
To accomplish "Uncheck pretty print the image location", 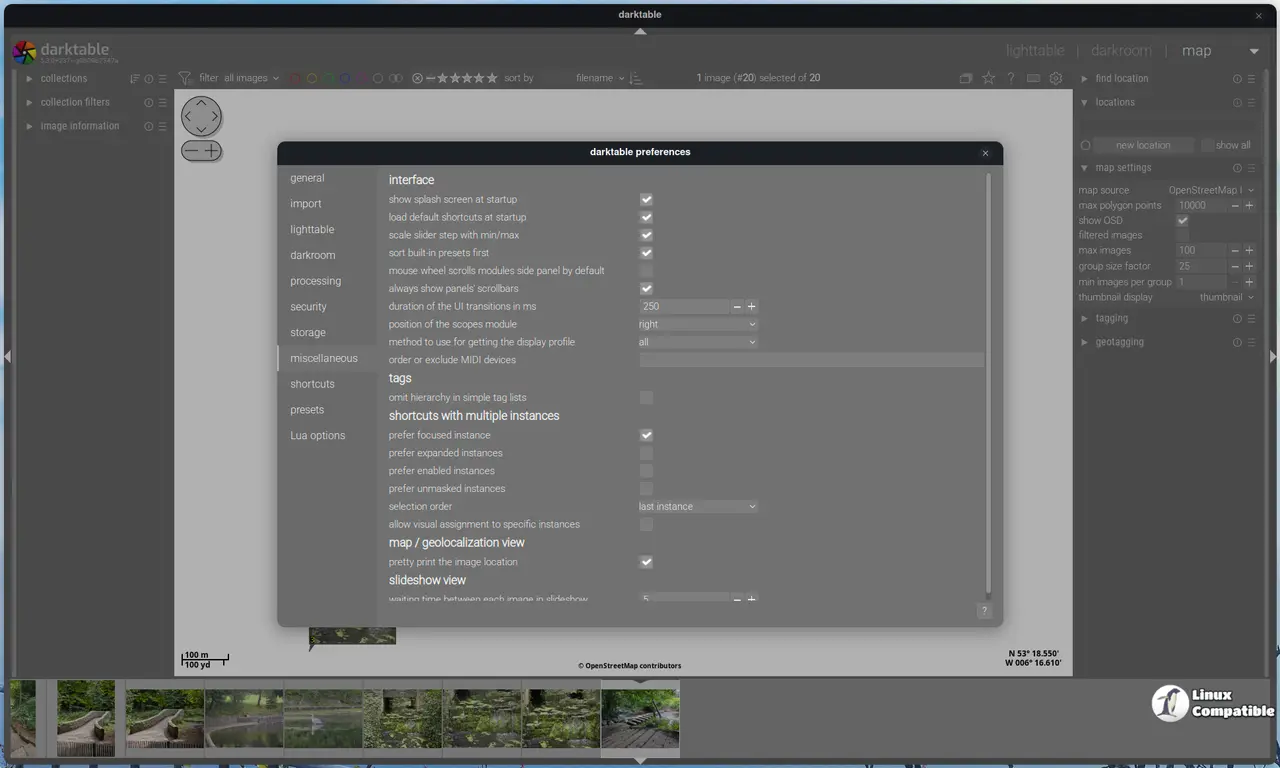I will (646, 562).
